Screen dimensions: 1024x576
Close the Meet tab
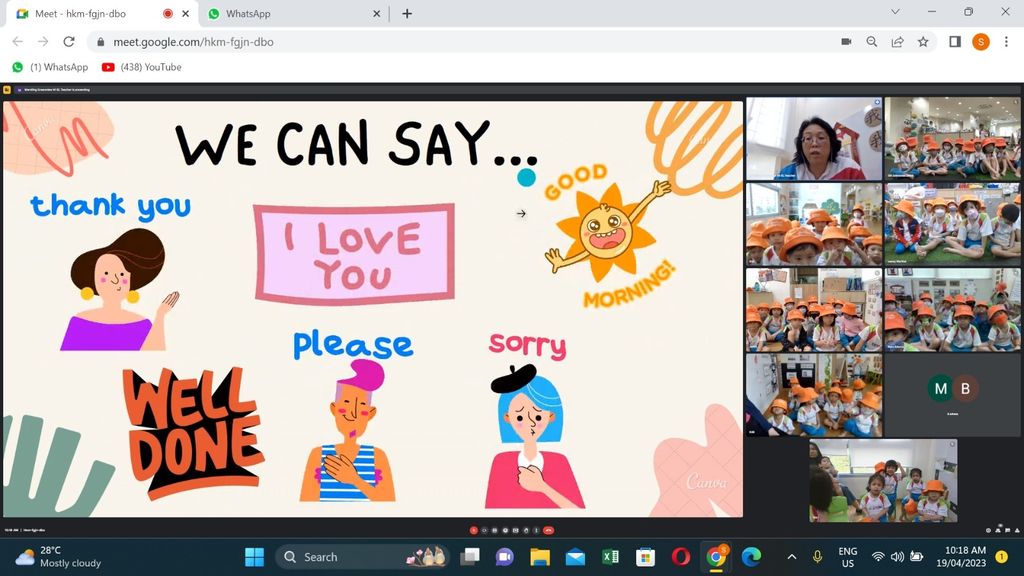pyautogui.click(x=185, y=13)
